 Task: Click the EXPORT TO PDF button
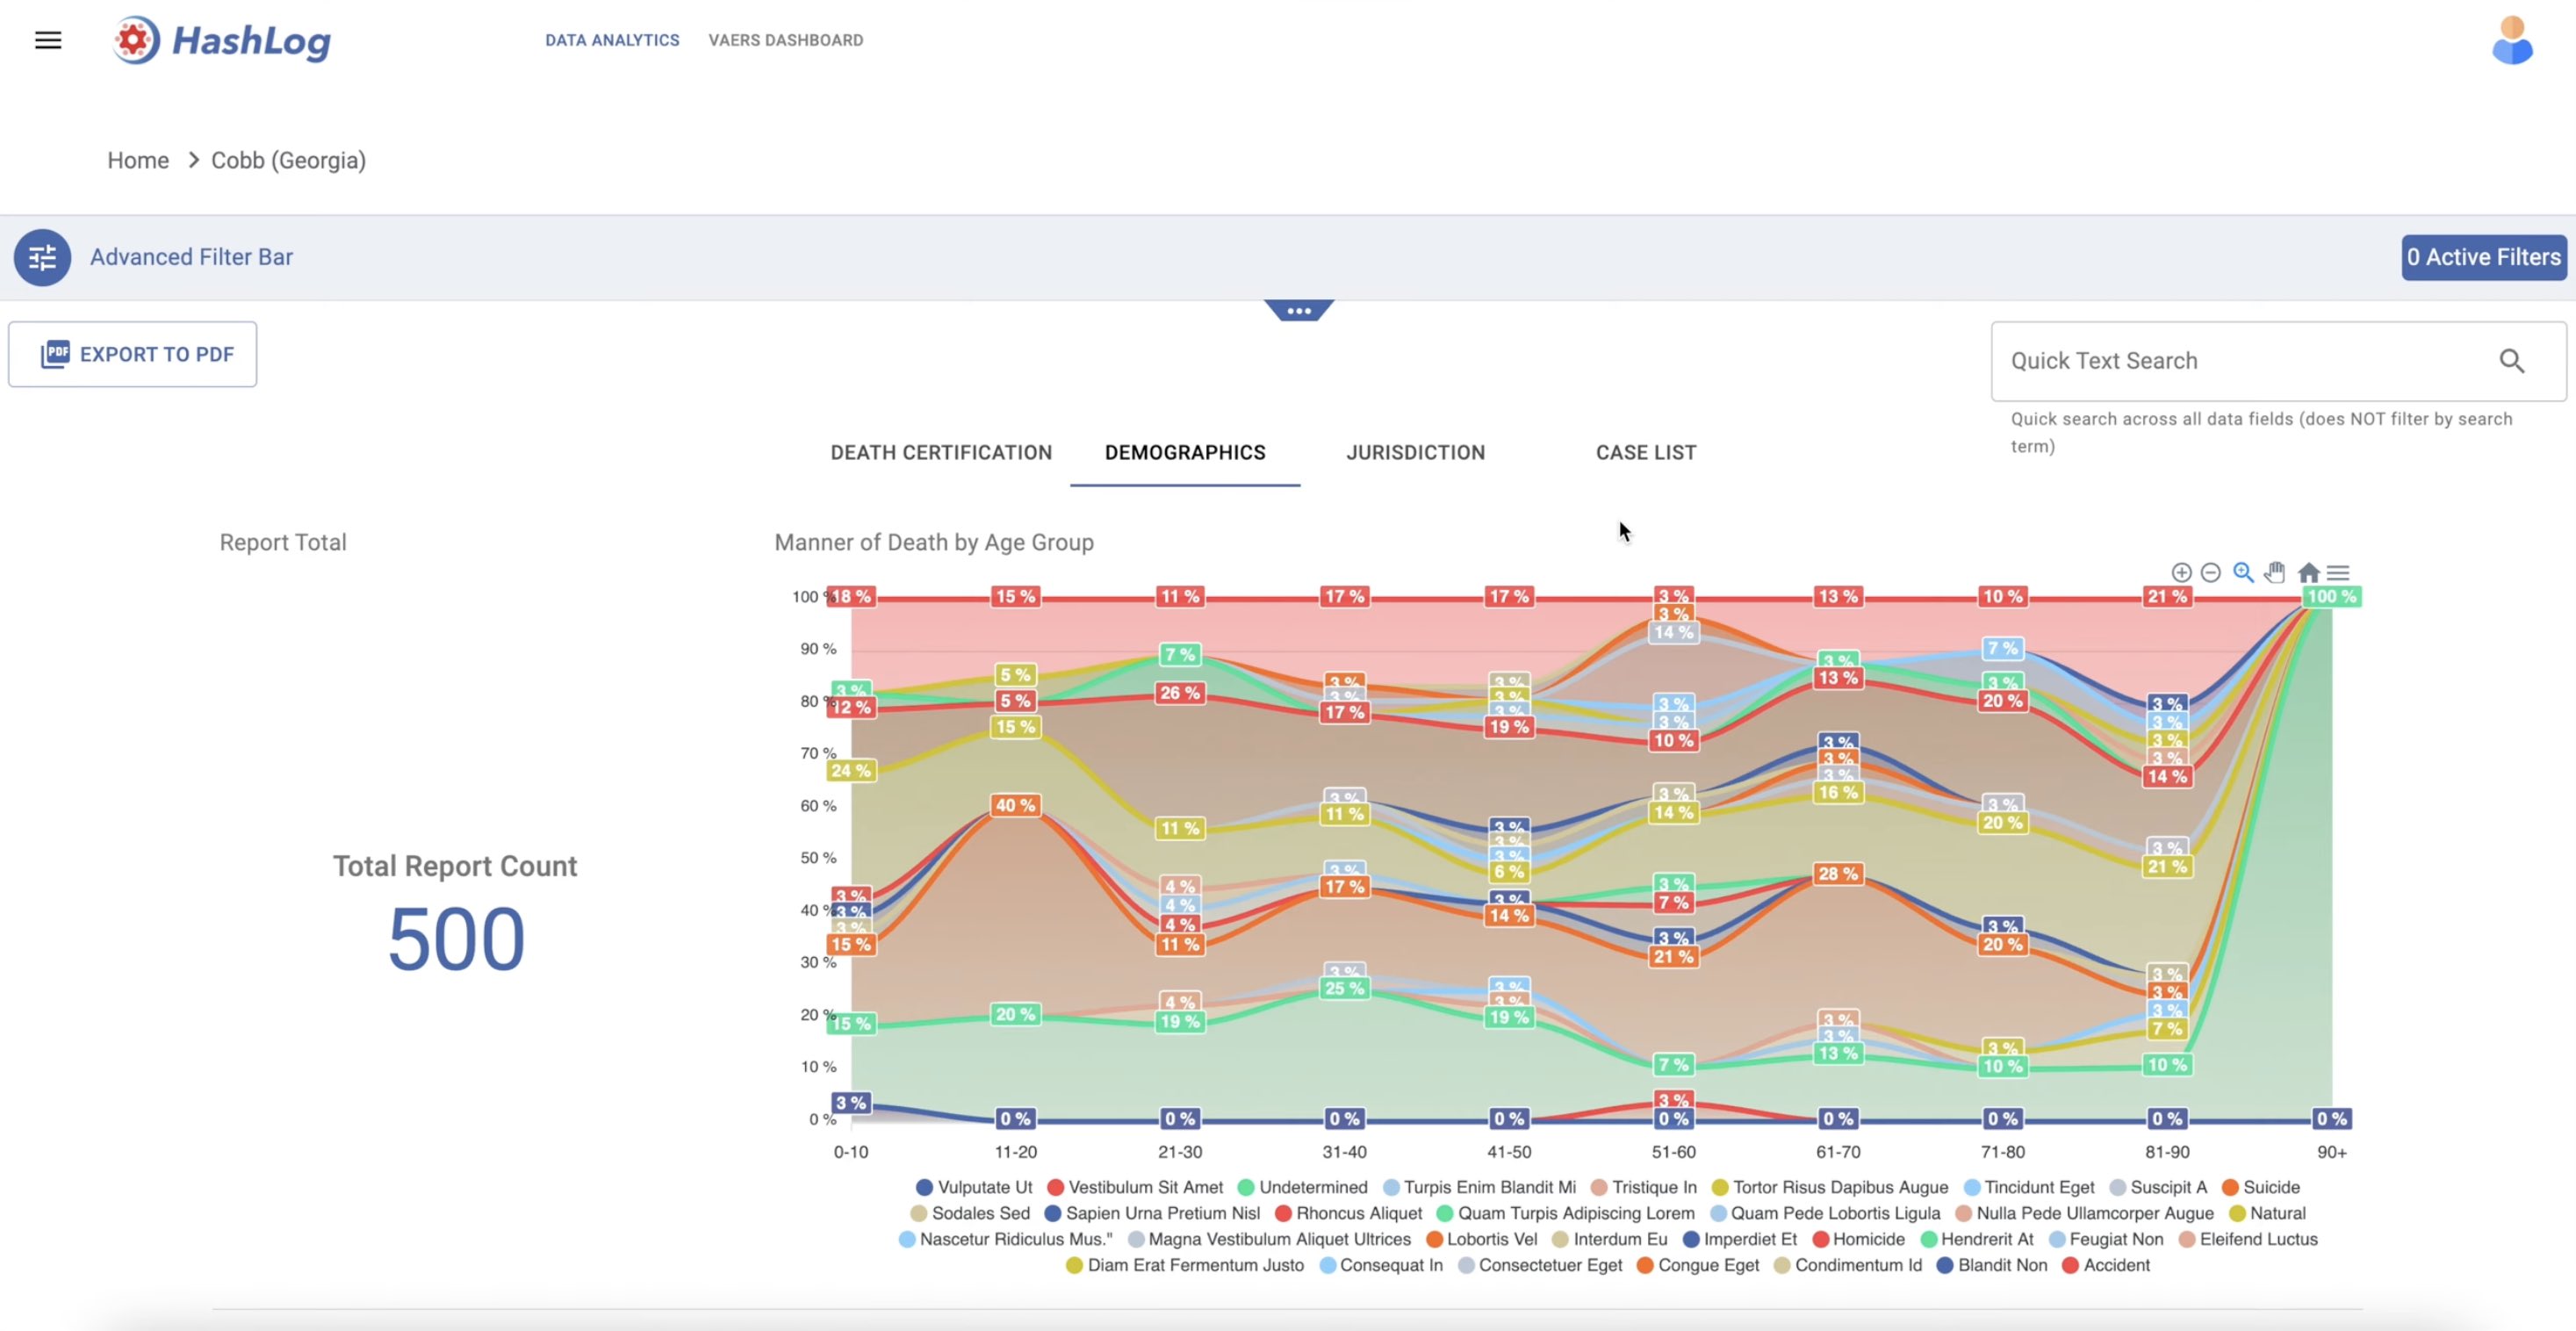(x=132, y=354)
